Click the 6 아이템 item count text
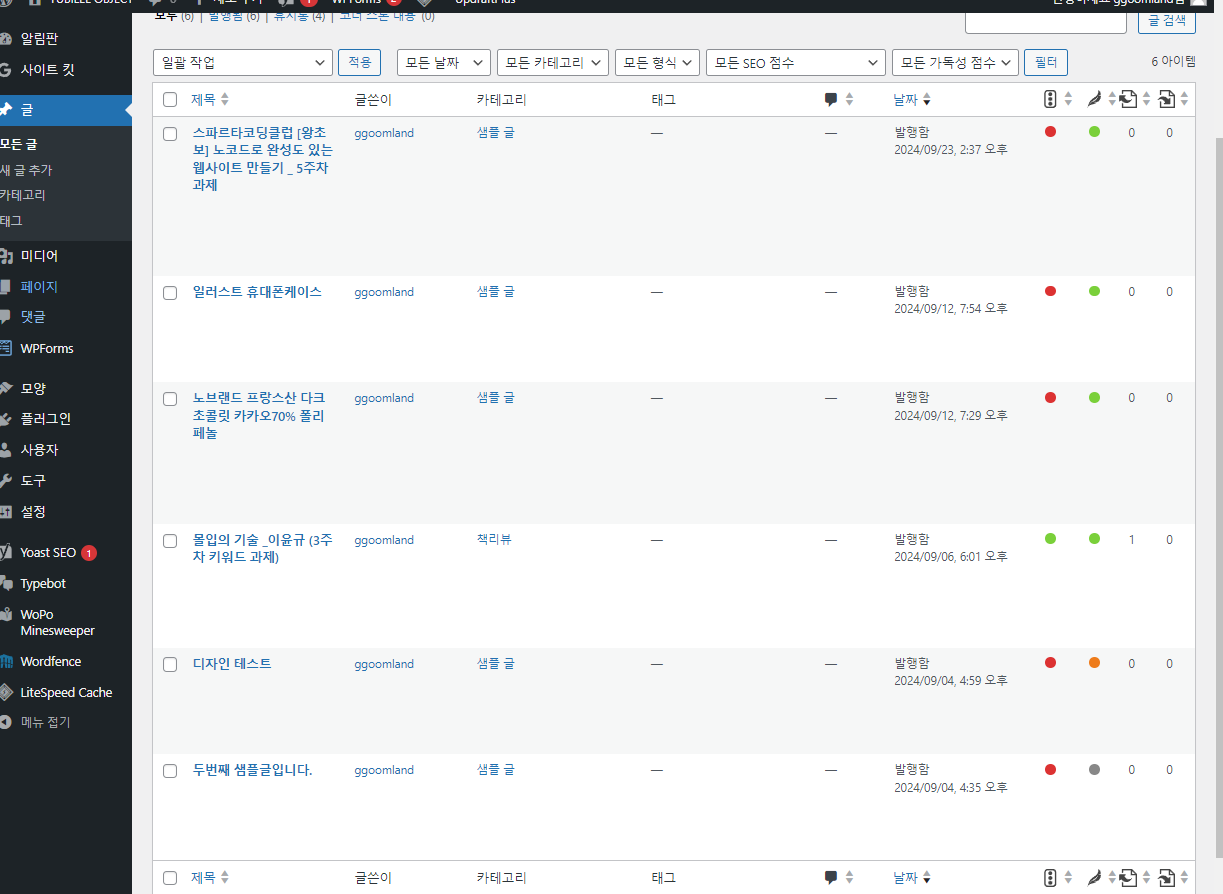Image resolution: width=1223 pixels, height=894 pixels. click(x=1173, y=61)
